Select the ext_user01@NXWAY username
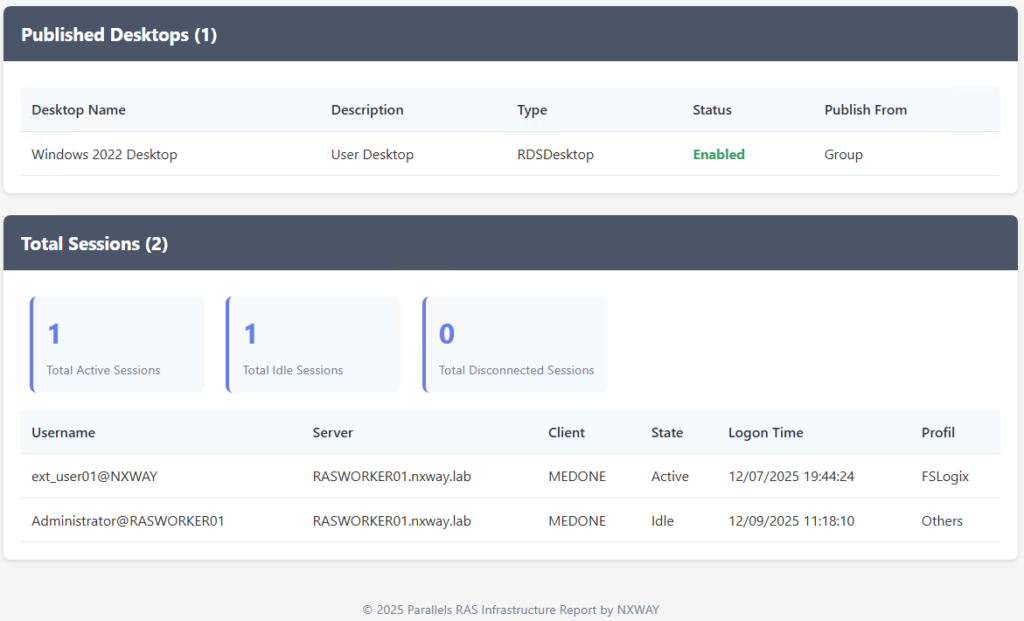1024x621 pixels. click(94, 477)
